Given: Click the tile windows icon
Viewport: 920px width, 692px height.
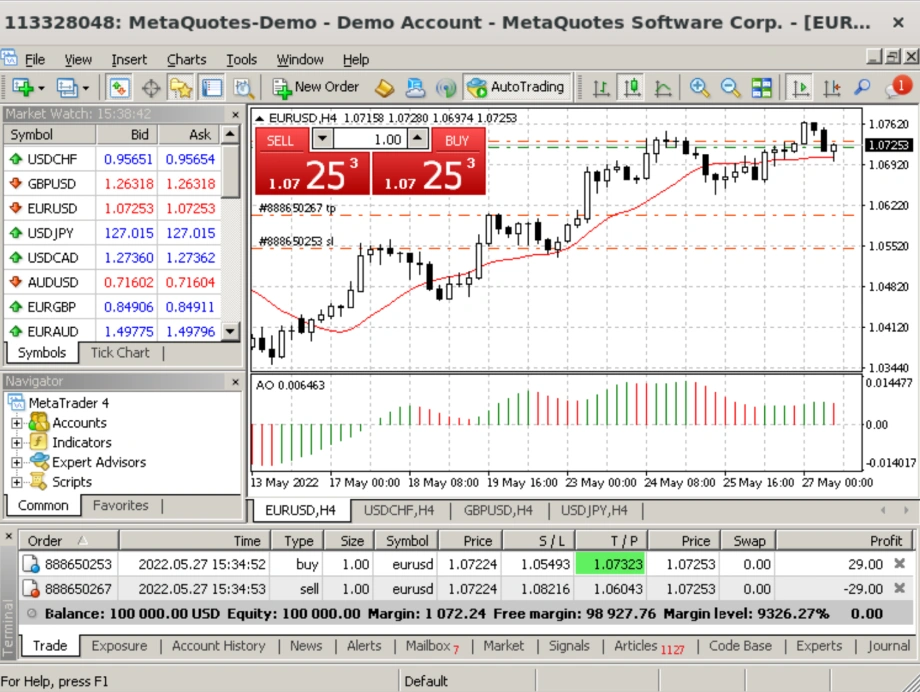Looking at the screenshot, I should (762, 88).
